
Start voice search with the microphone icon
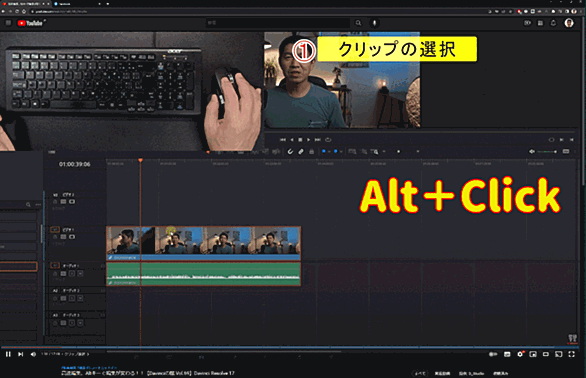pyautogui.click(x=374, y=23)
